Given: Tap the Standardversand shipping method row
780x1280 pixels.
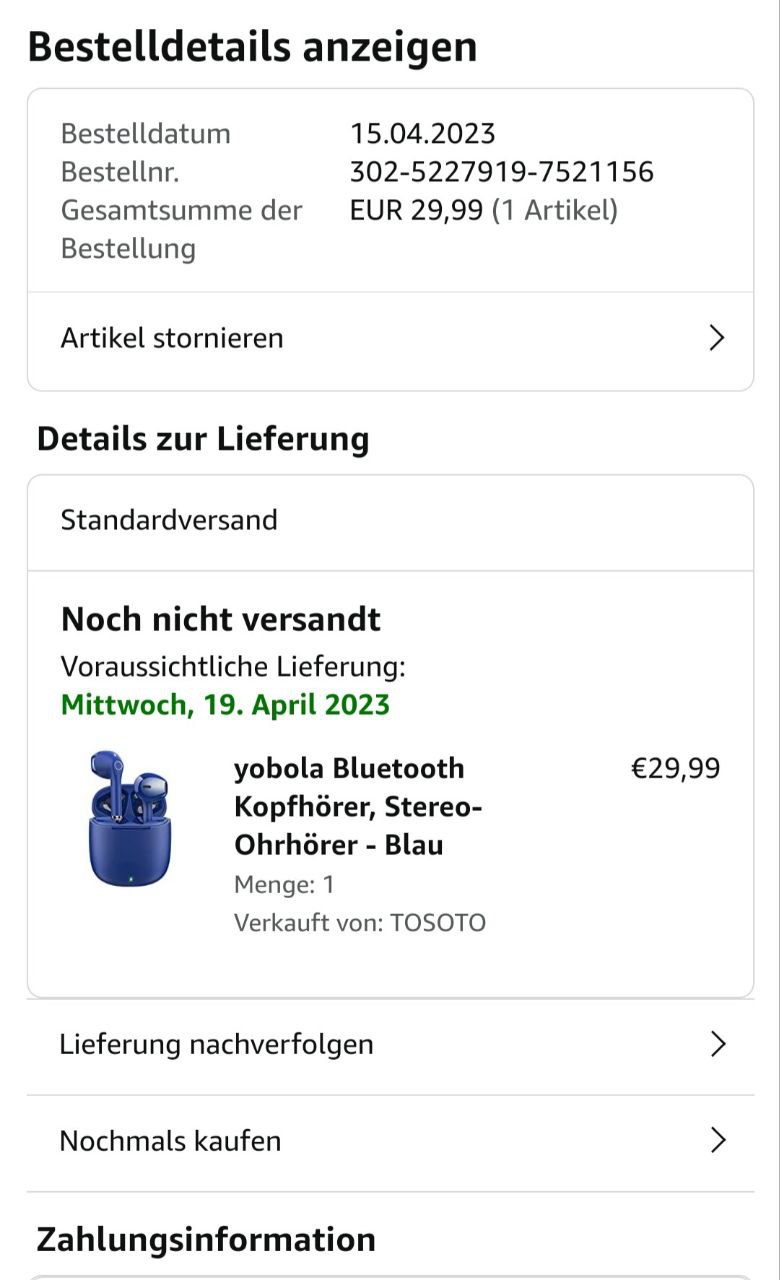Looking at the screenshot, I should pos(390,521).
